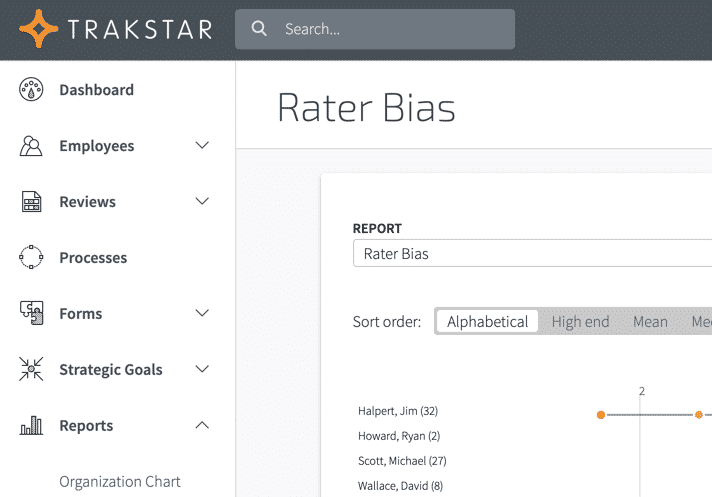
Task: Open the Dashboard page
Action: tap(97, 90)
